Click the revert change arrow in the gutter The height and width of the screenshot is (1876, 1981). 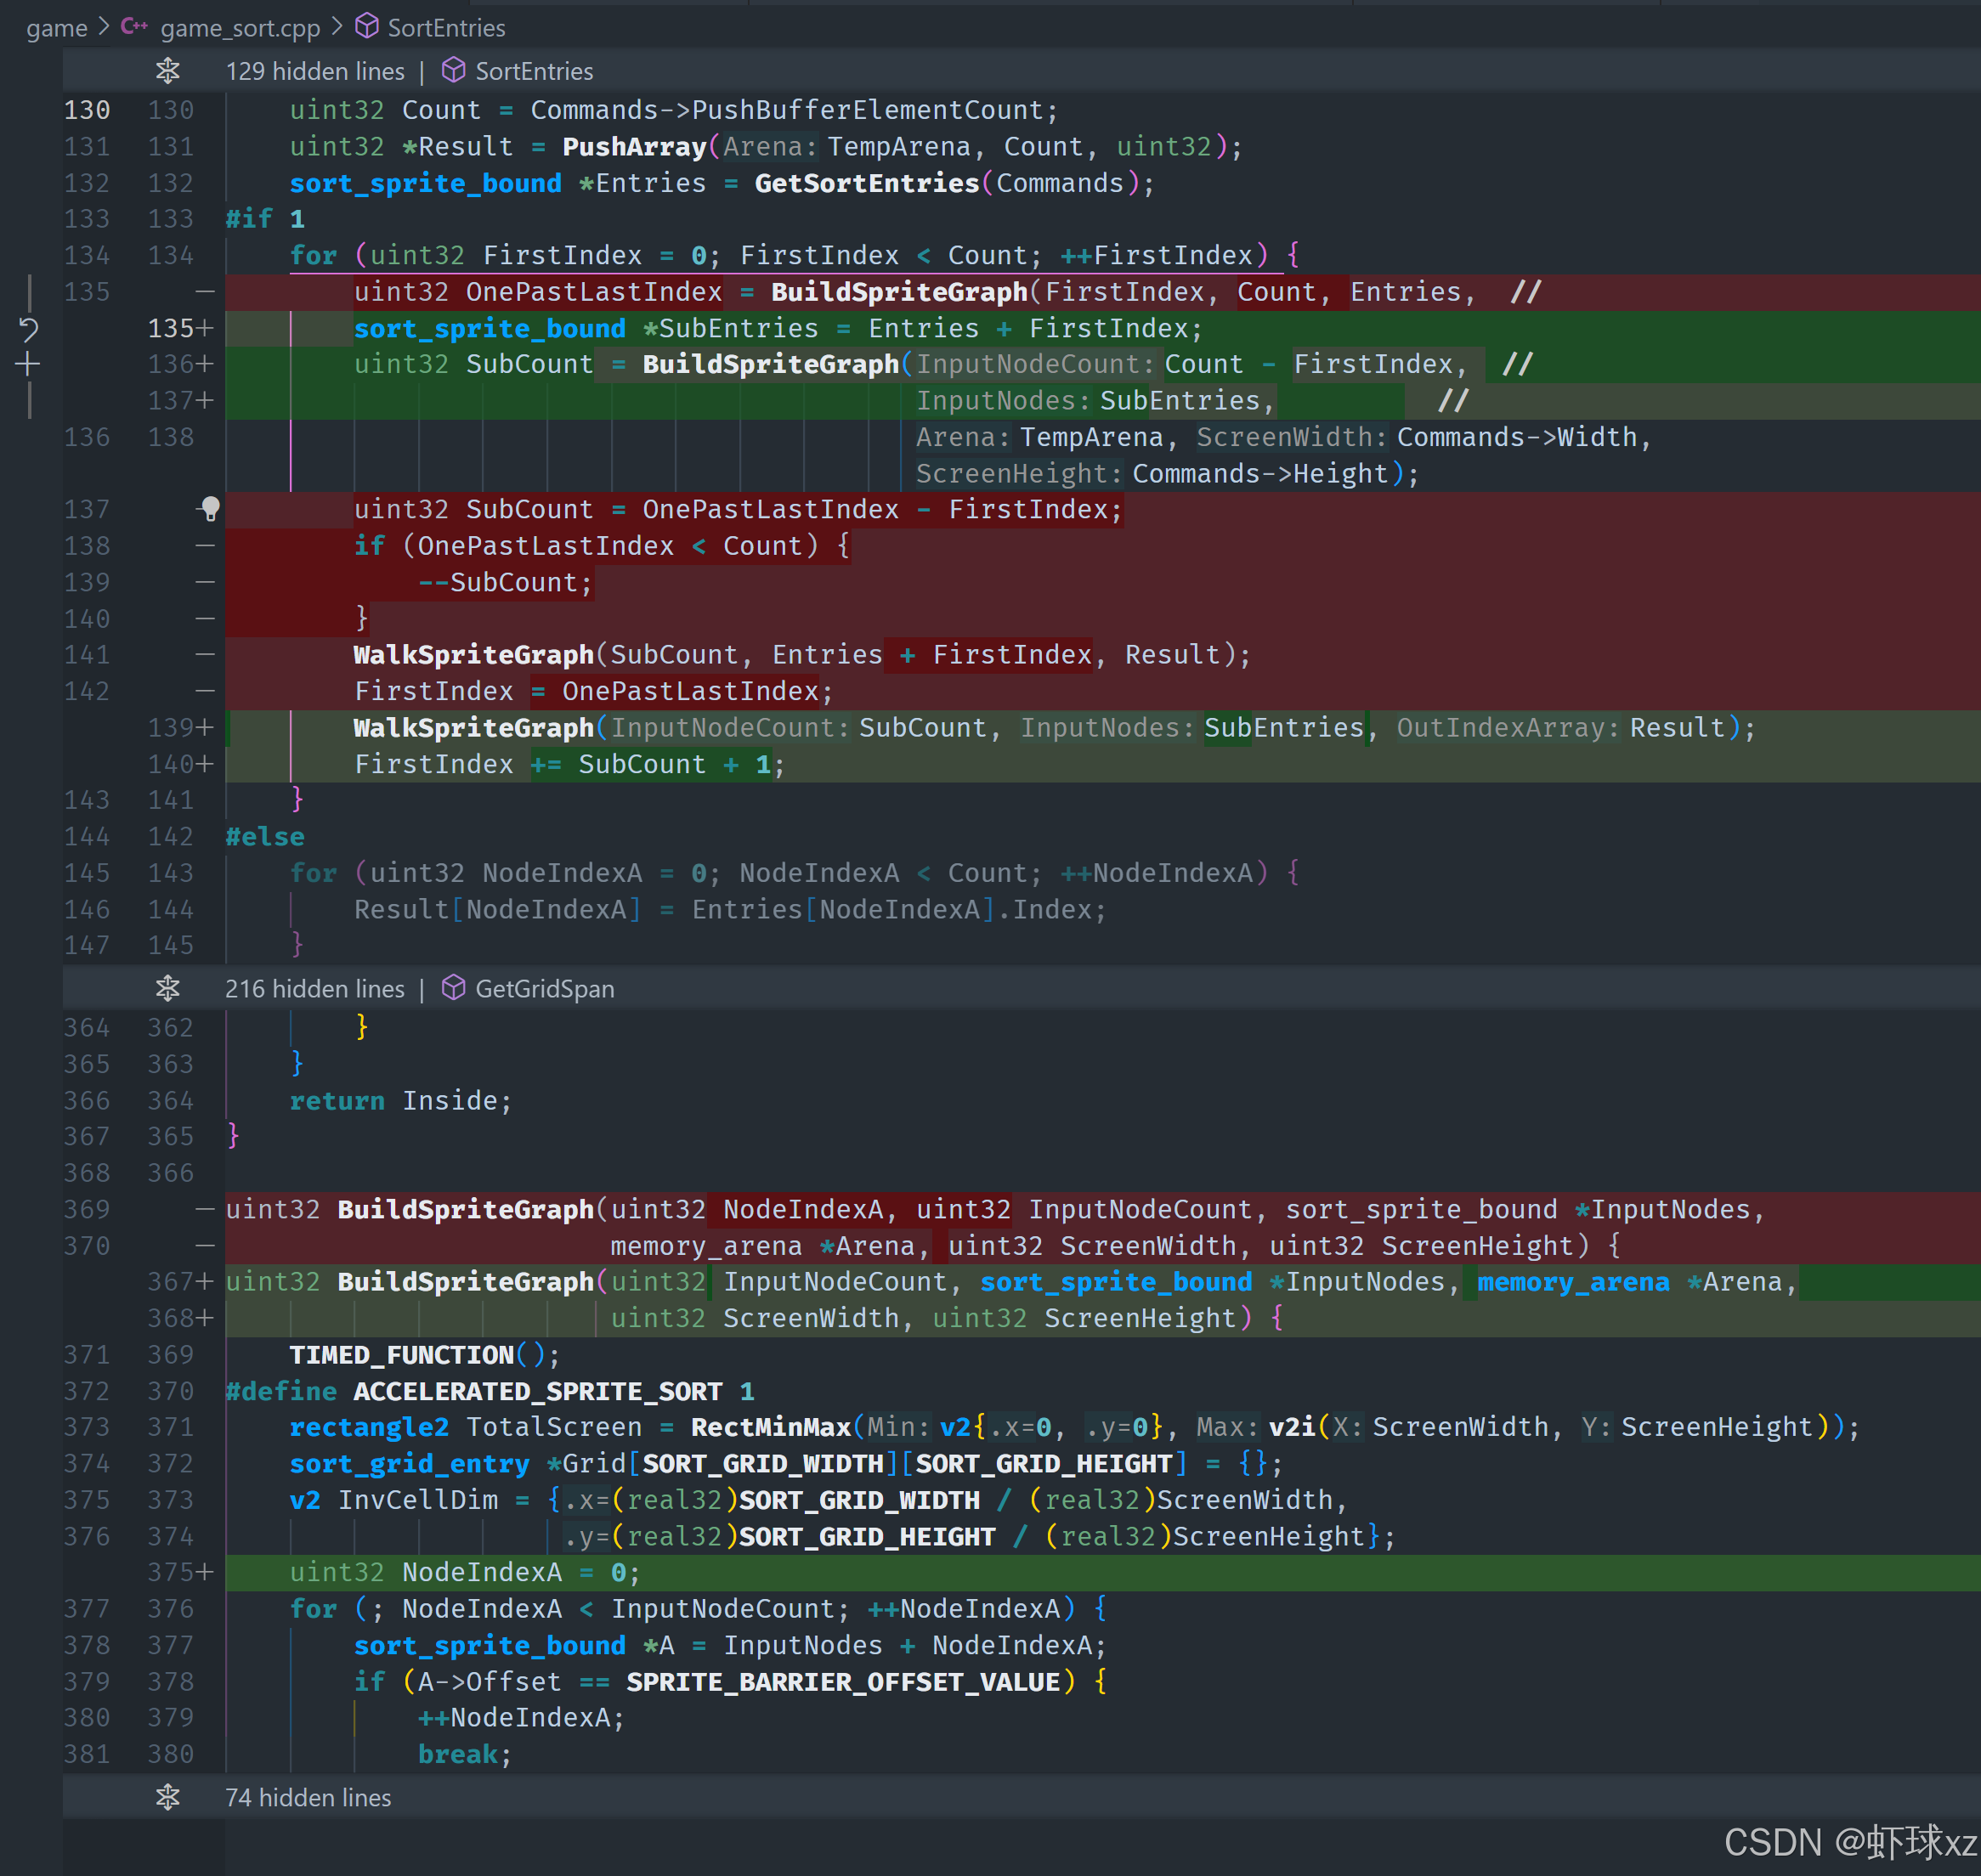click(x=28, y=329)
